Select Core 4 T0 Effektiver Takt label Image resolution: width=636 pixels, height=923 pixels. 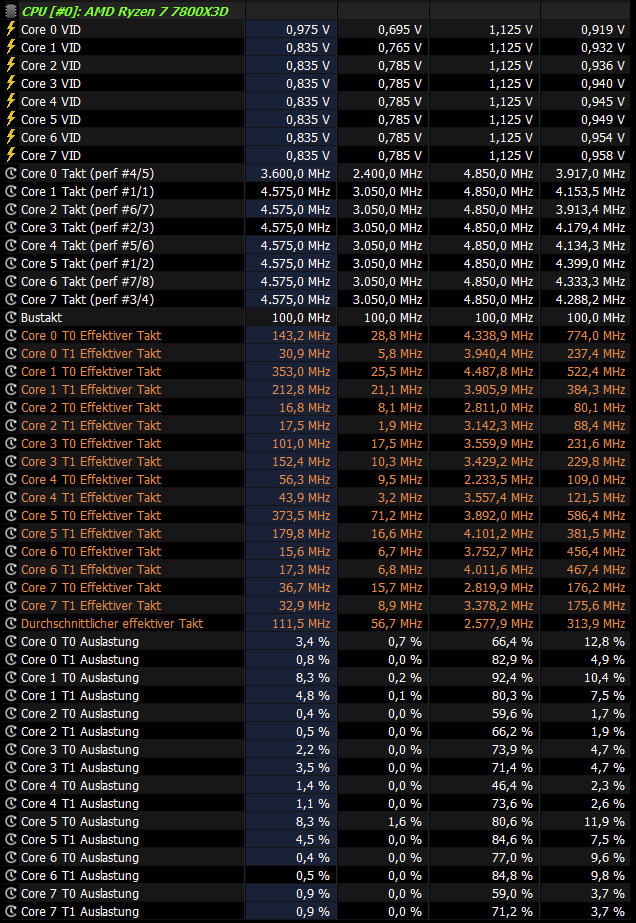click(91, 480)
